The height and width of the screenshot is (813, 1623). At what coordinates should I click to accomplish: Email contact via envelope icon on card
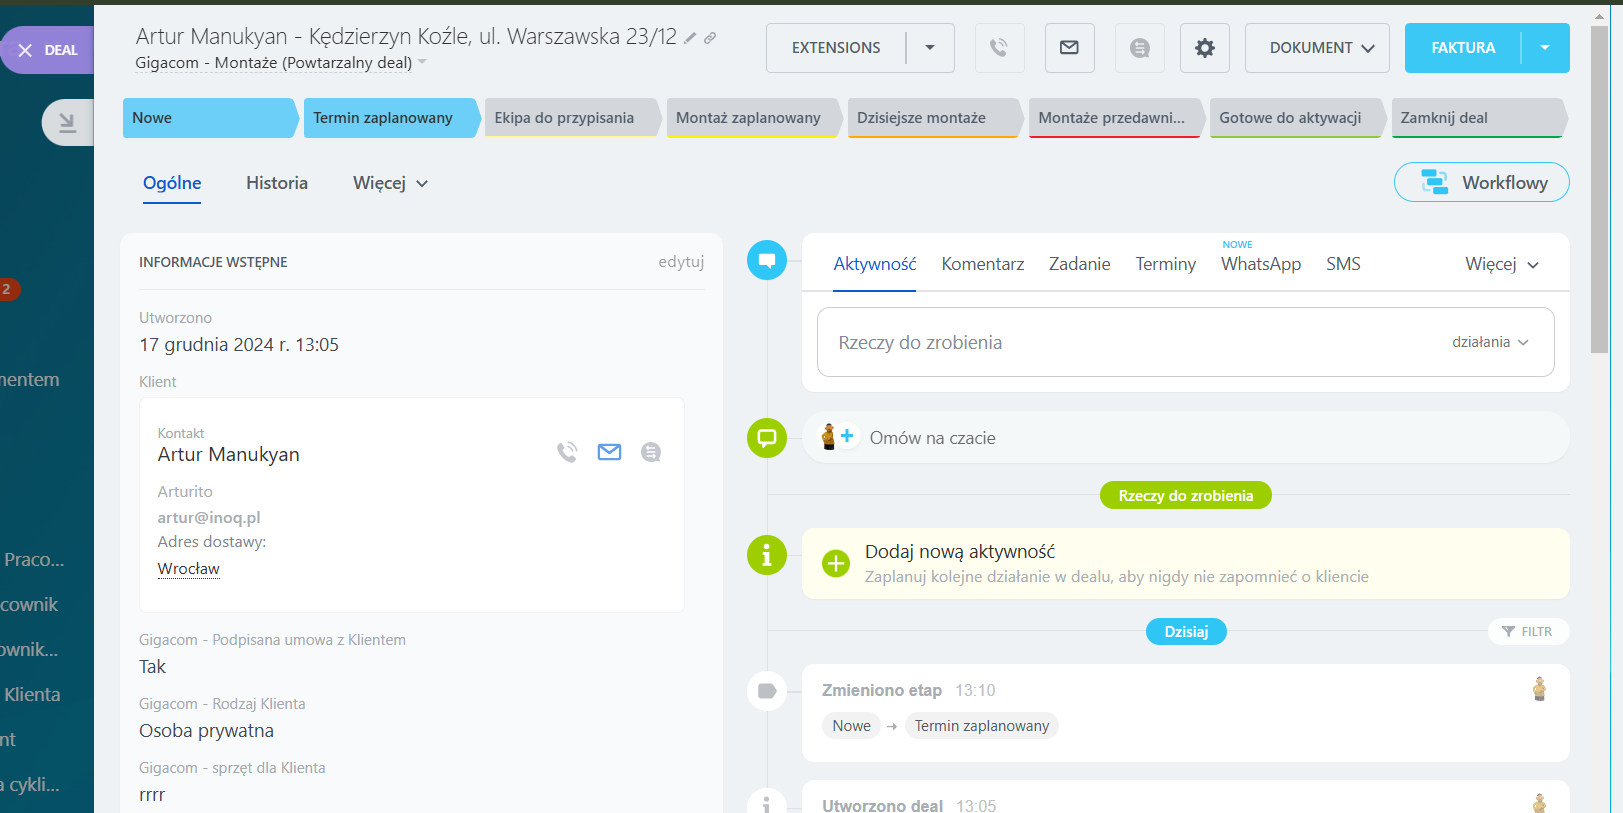pos(609,452)
